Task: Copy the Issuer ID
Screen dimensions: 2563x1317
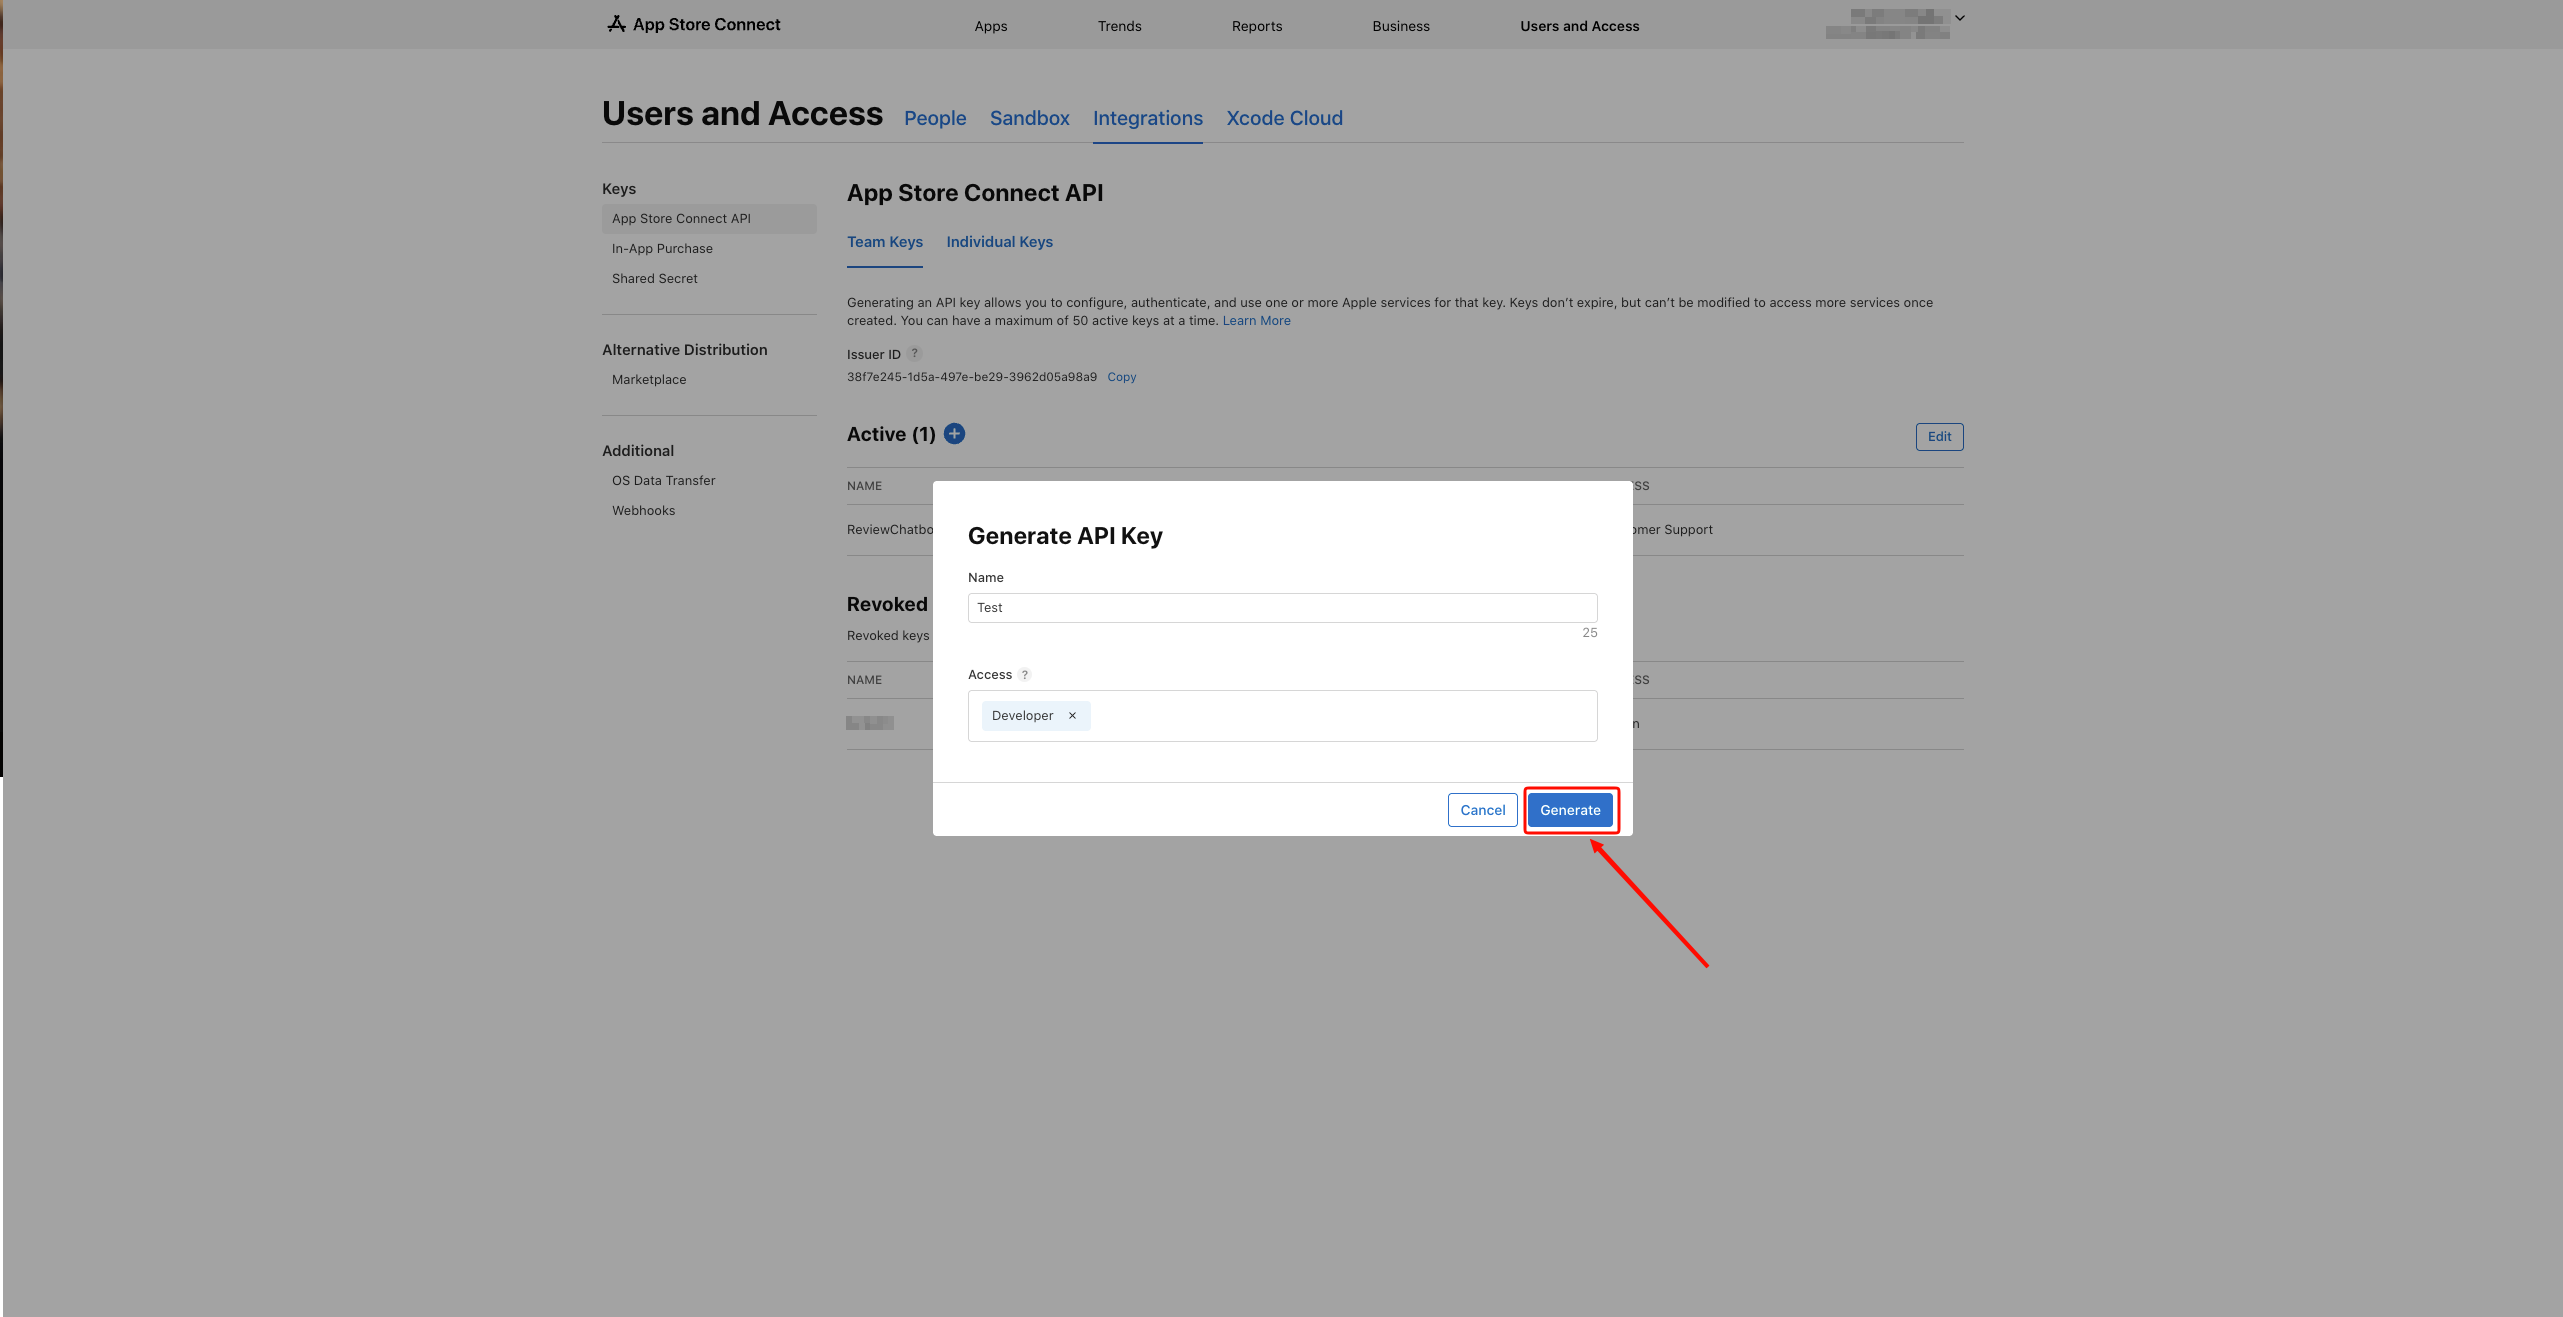Action: (1121, 377)
